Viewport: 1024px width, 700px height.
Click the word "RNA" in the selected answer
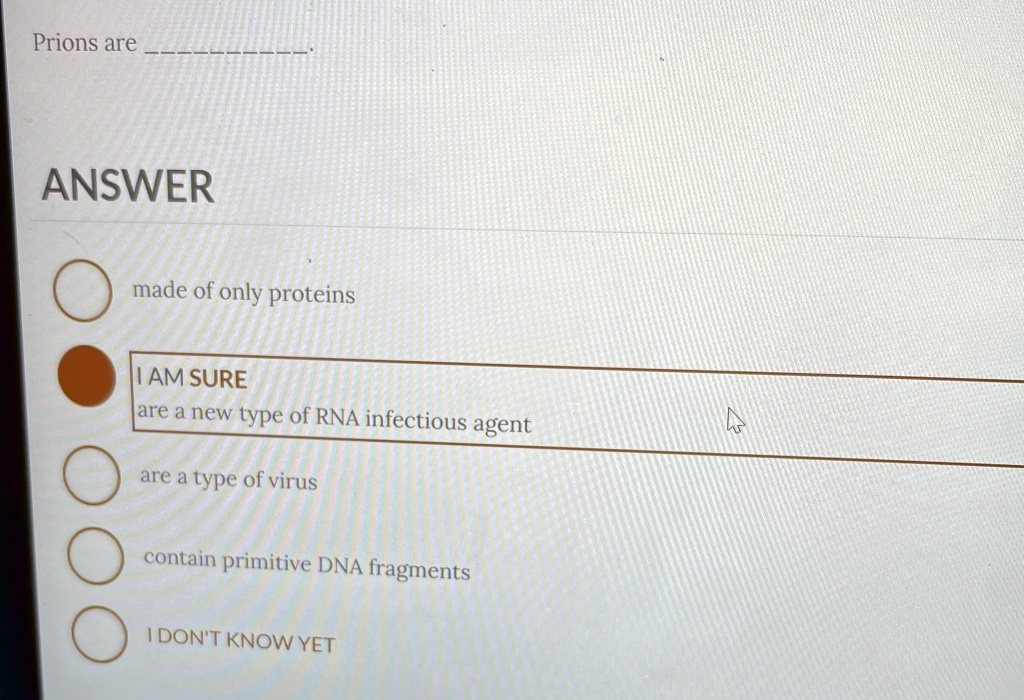pos(337,417)
